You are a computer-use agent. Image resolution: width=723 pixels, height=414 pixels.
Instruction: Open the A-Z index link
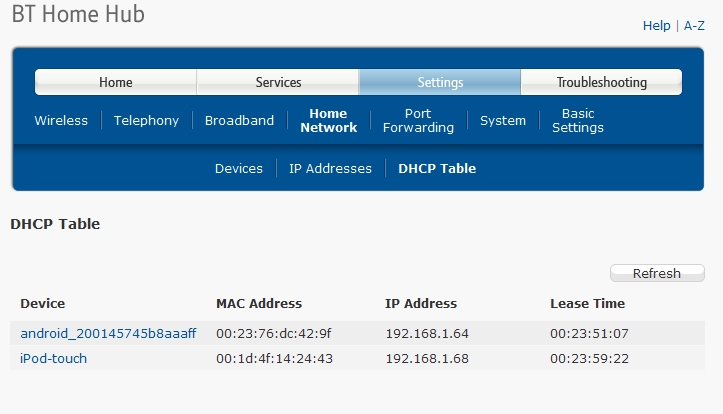click(x=694, y=25)
